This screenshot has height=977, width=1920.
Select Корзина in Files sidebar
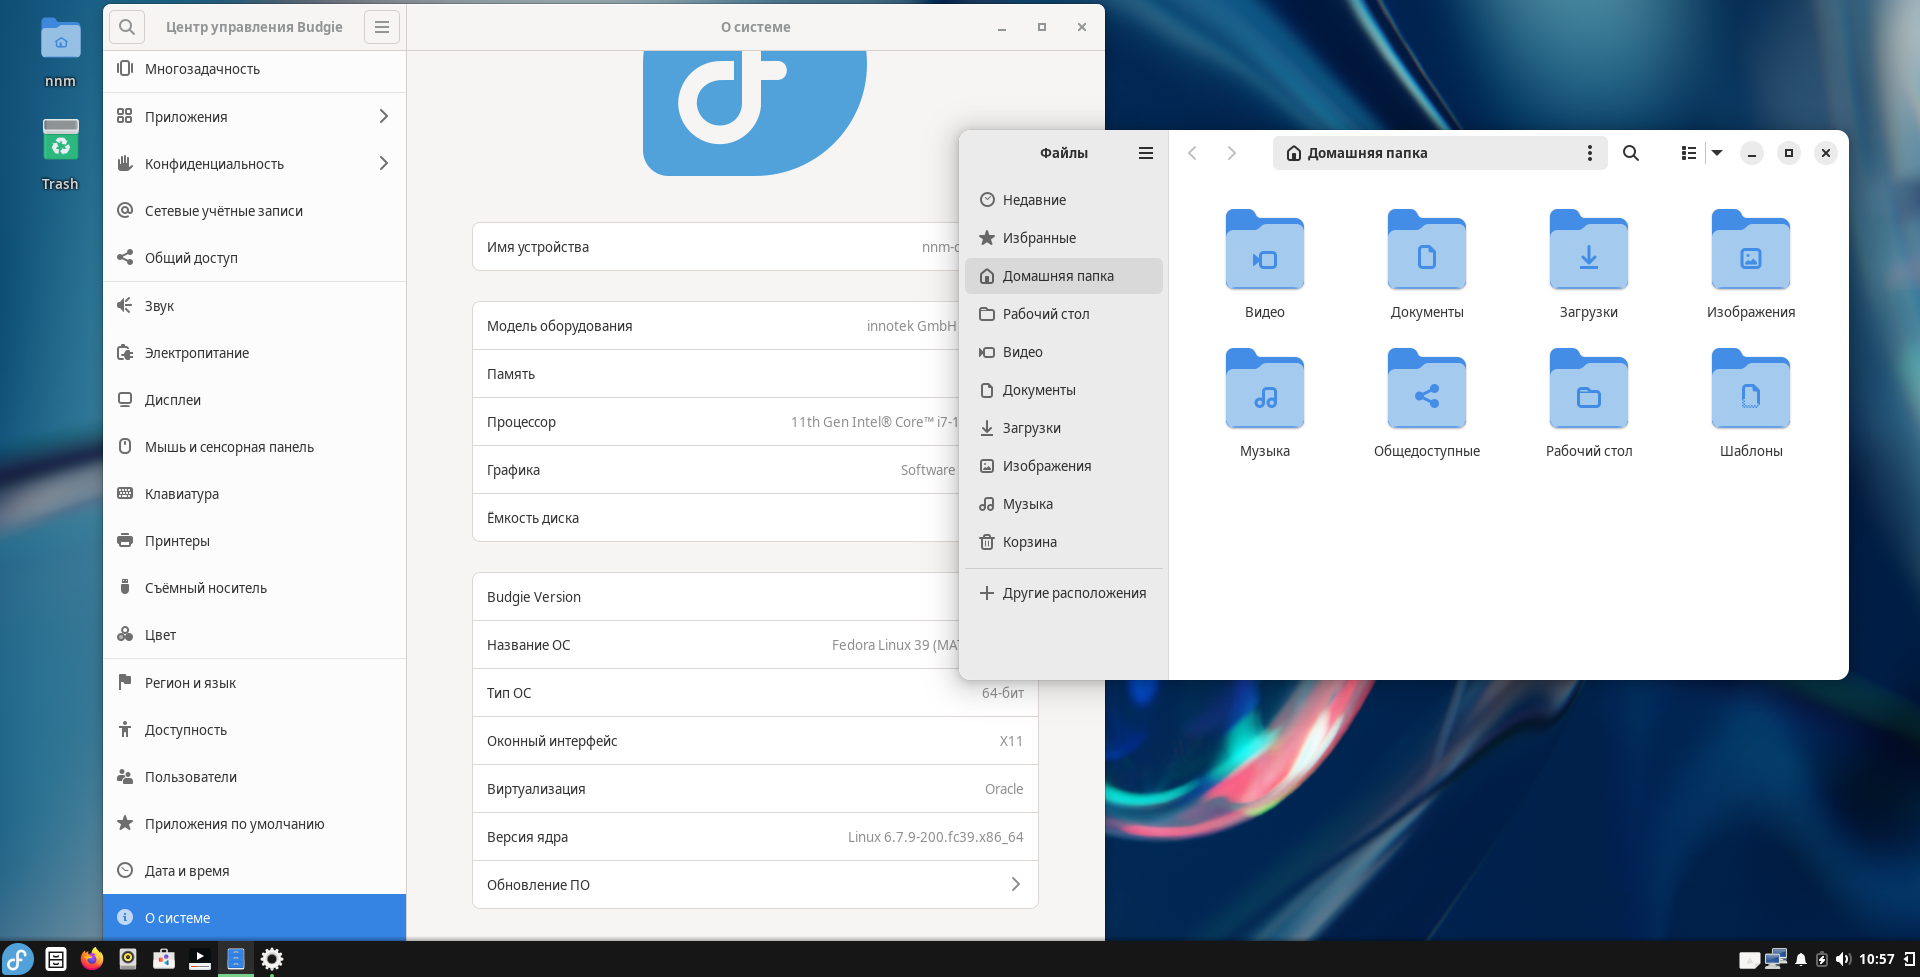1029,542
